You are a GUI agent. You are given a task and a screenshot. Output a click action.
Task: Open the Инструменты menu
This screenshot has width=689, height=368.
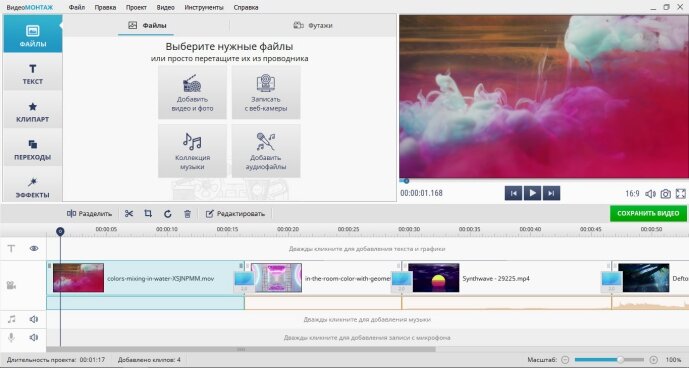(204, 7)
